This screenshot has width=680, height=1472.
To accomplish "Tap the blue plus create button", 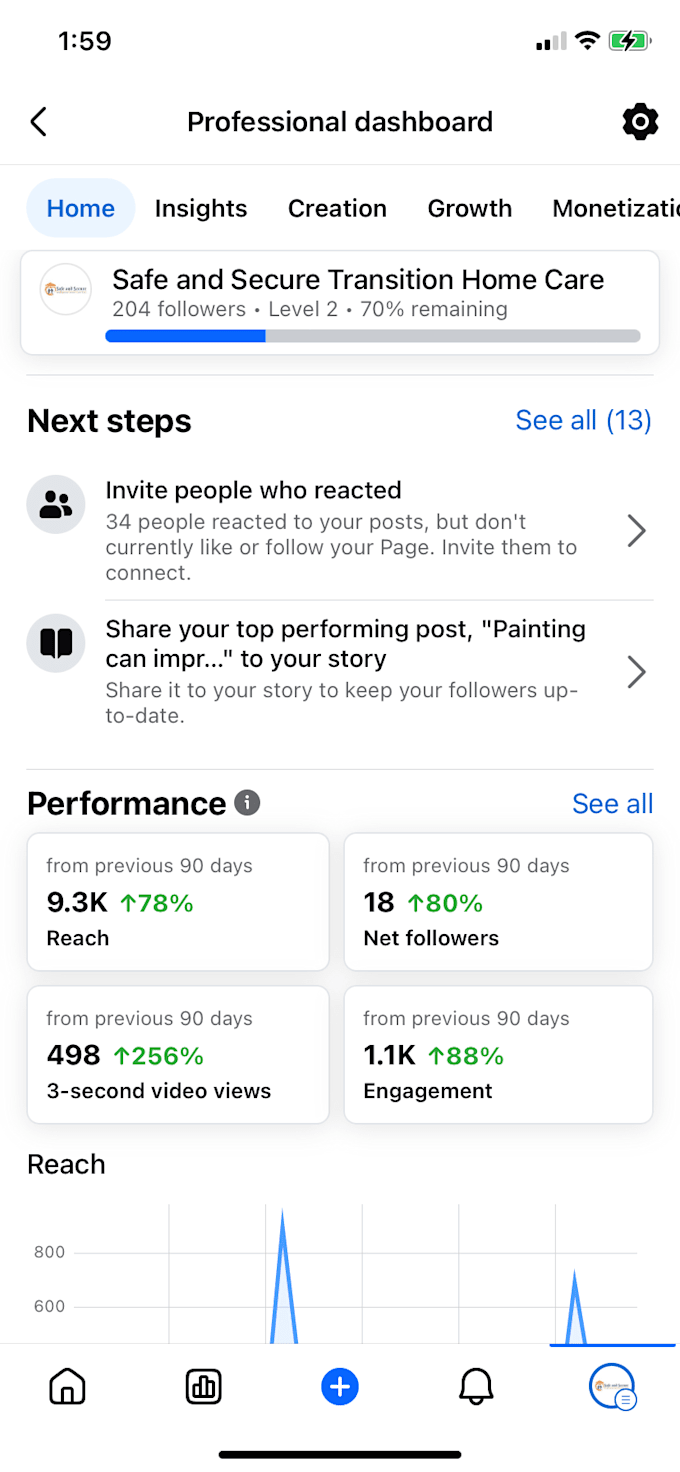I will pyautogui.click(x=340, y=1387).
